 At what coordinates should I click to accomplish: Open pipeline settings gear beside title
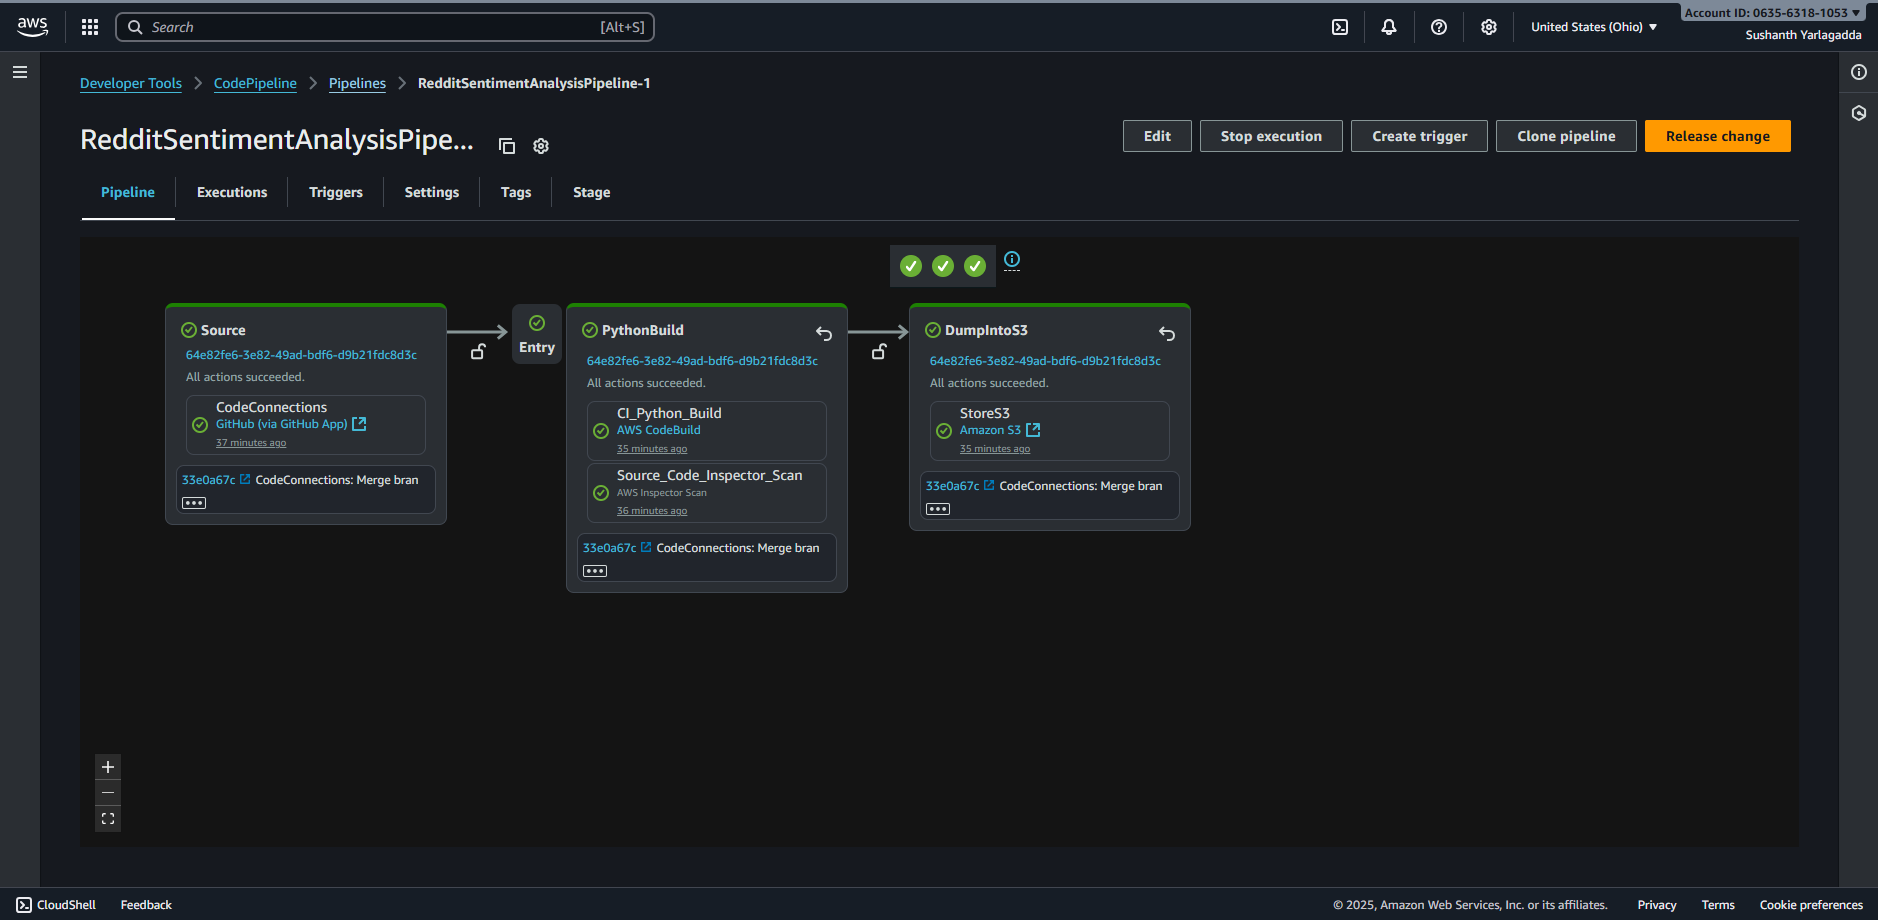click(541, 146)
